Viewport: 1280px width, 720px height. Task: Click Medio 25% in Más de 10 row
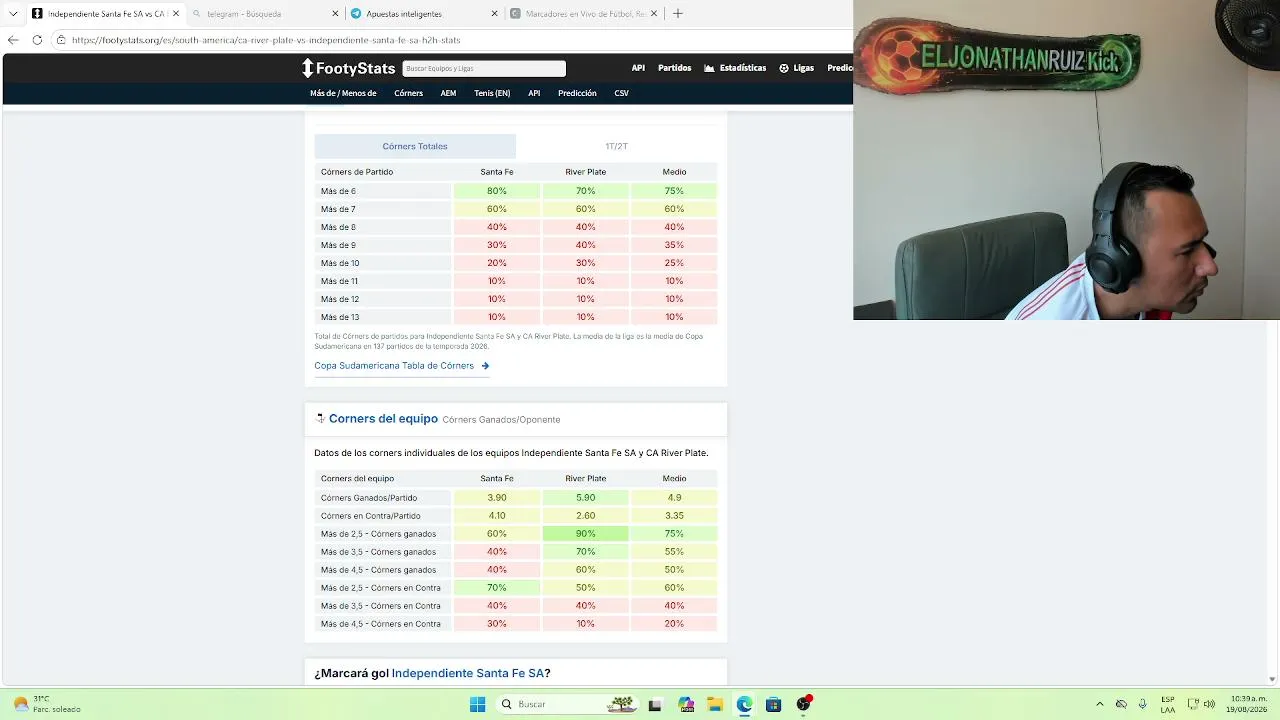tap(674, 263)
